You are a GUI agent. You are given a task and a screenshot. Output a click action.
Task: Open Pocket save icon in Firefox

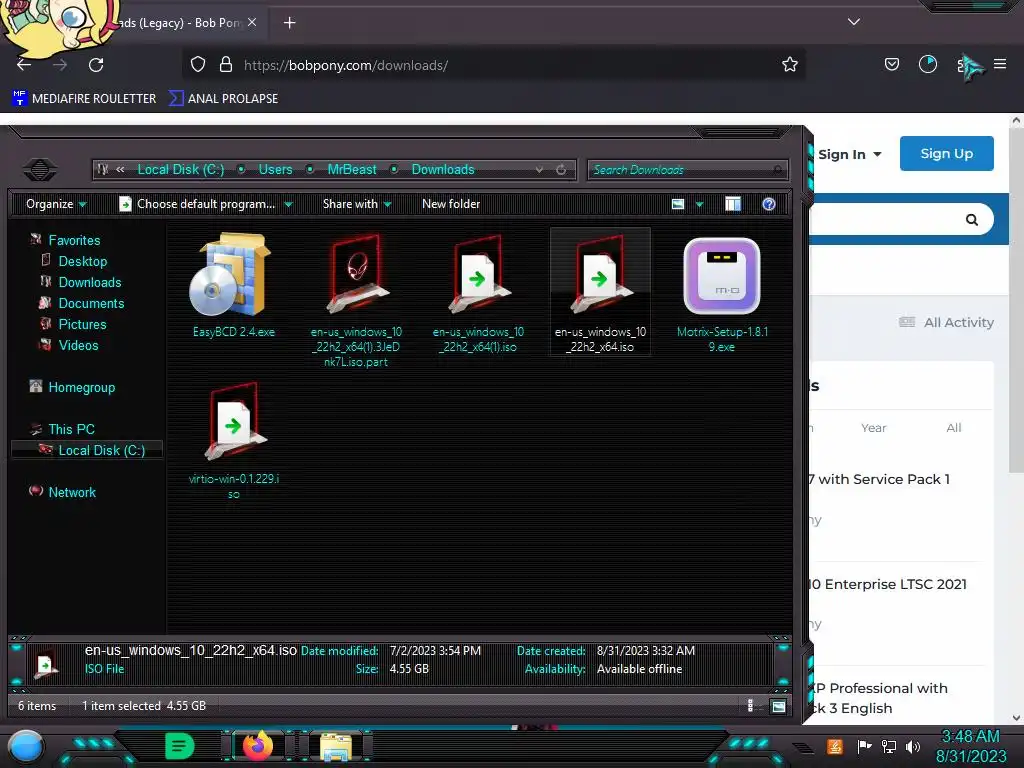[891, 65]
